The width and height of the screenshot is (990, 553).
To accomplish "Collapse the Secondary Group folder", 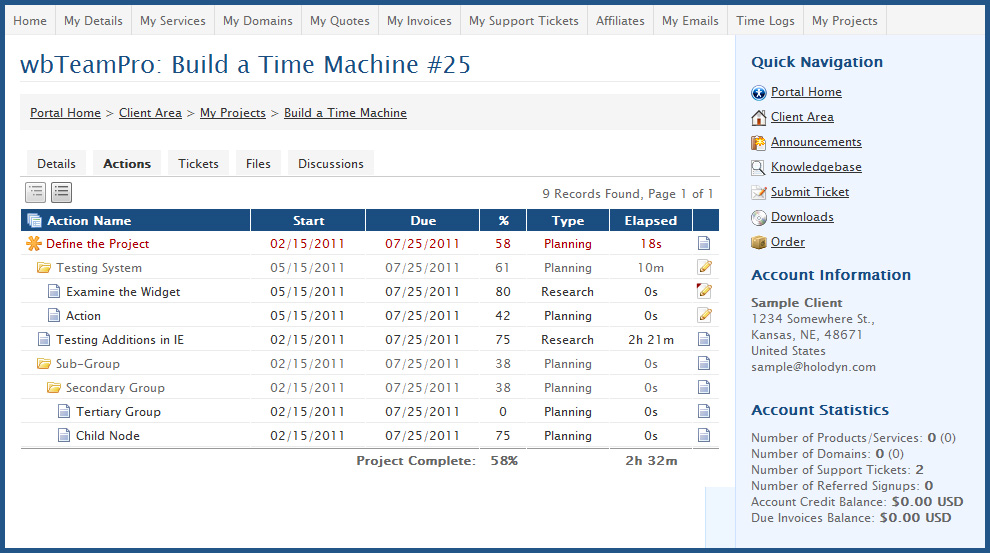I will [x=54, y=388].
